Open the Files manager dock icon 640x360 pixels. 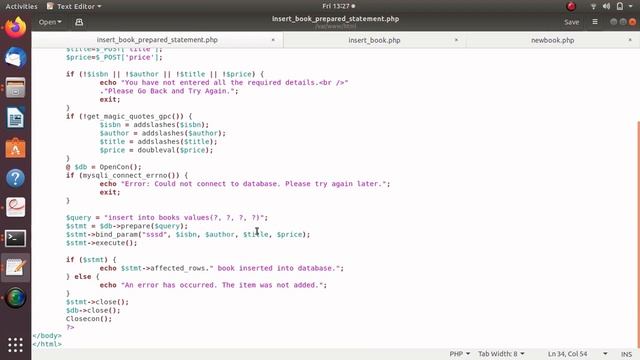tap(16, 88)
